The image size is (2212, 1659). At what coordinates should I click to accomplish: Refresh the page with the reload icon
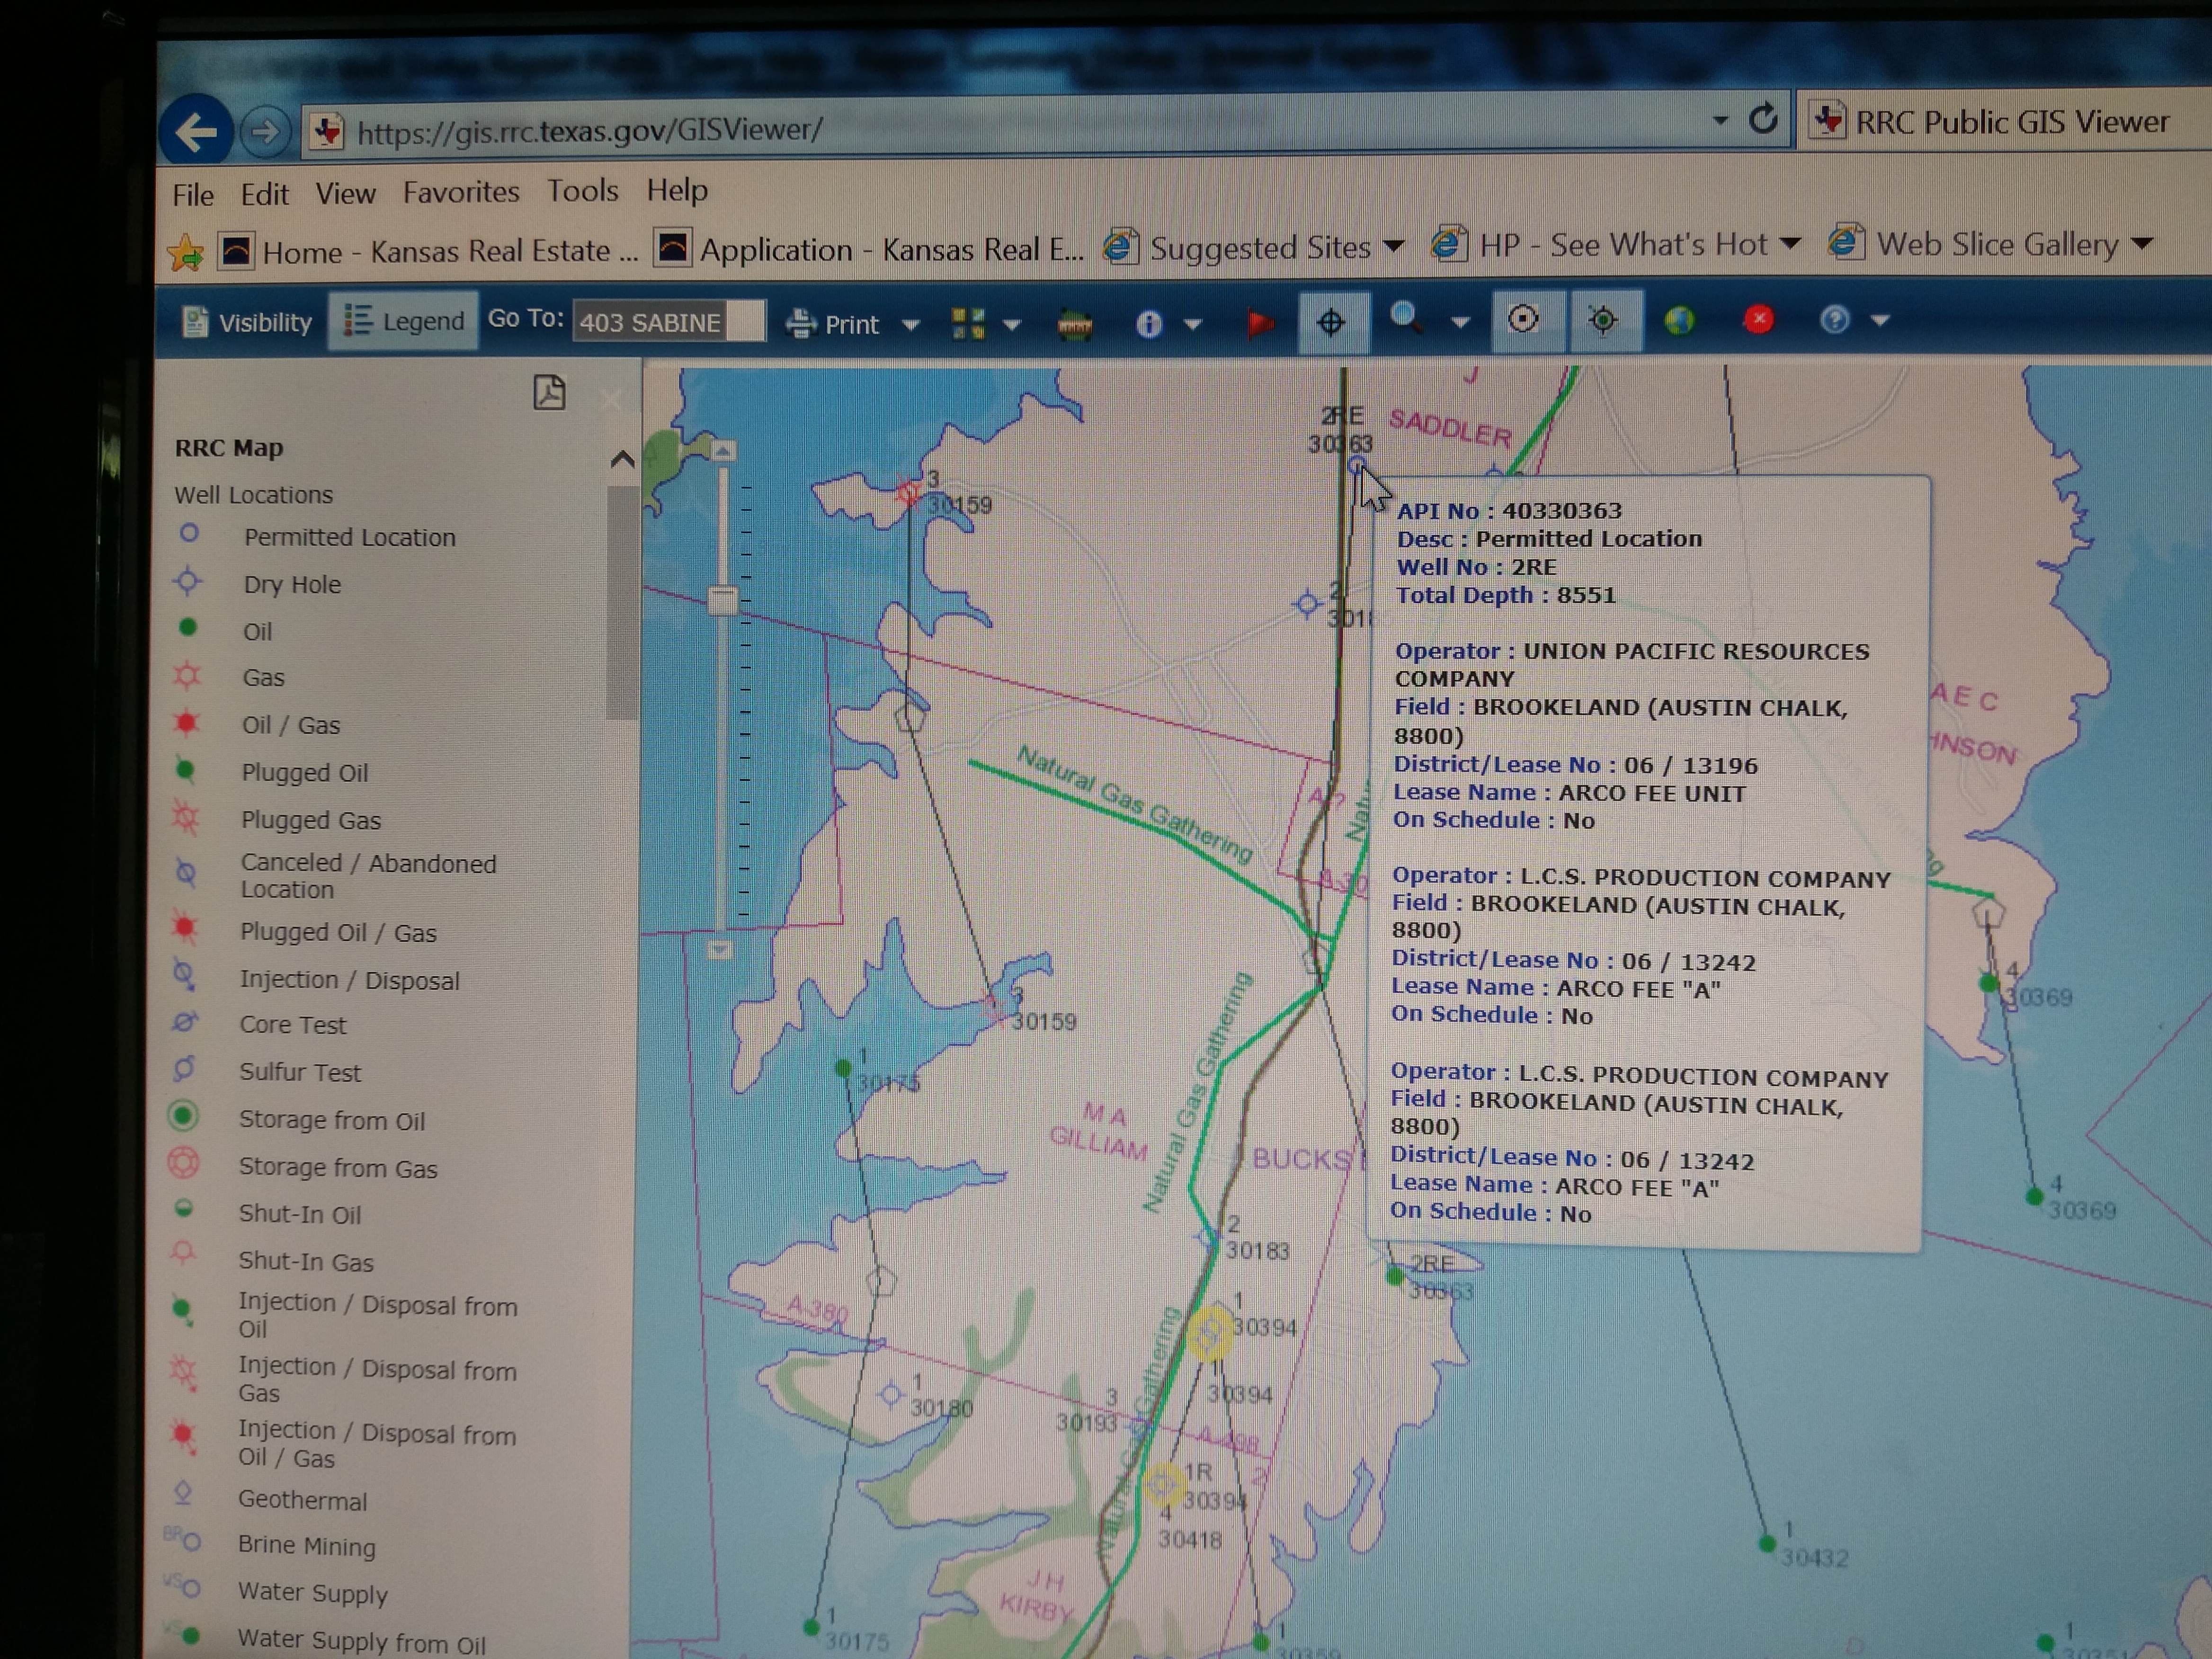[x=1763, y=119]
